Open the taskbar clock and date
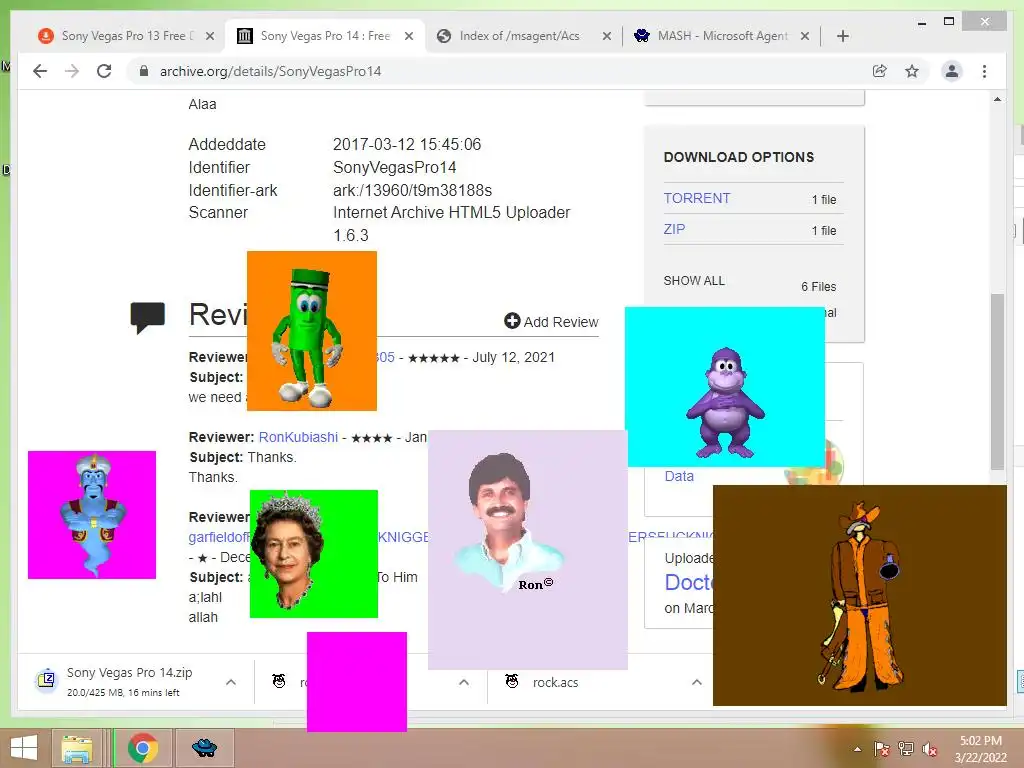This screenshot has height=768, width=1024. (980, 749)
